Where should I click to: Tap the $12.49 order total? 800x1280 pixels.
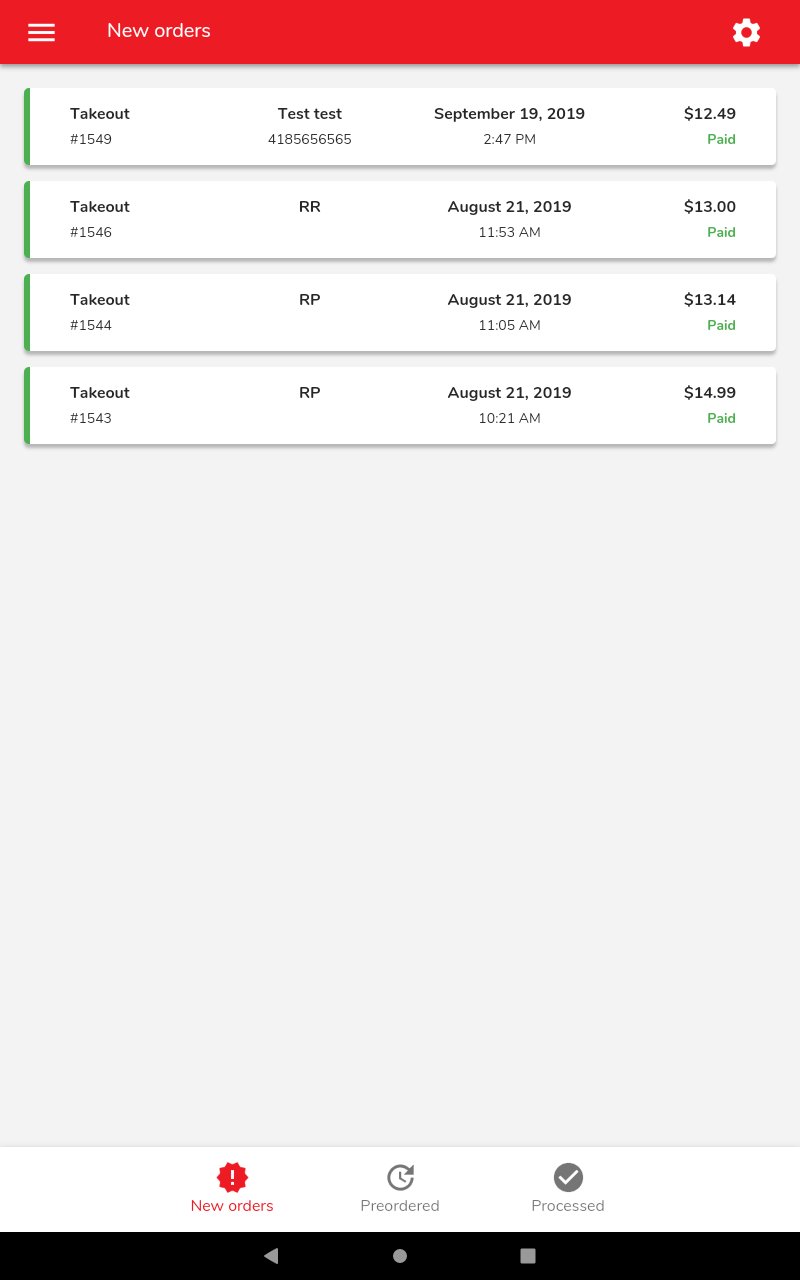(x=709, y=114)
